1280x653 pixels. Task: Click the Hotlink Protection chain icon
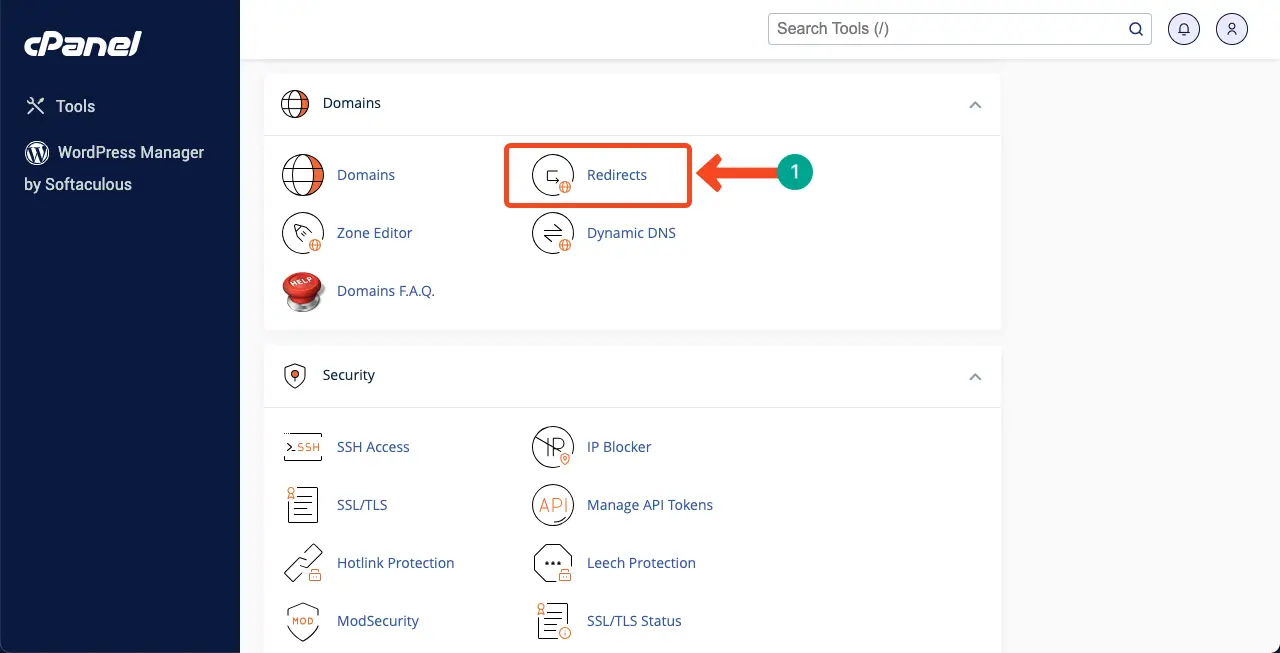(303, 563)
